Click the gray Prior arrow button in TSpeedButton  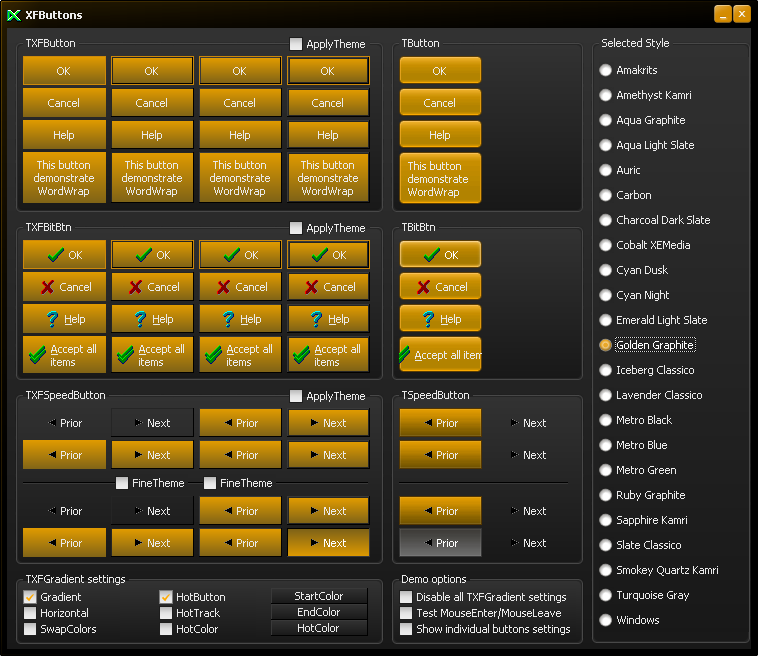(440, 543)
